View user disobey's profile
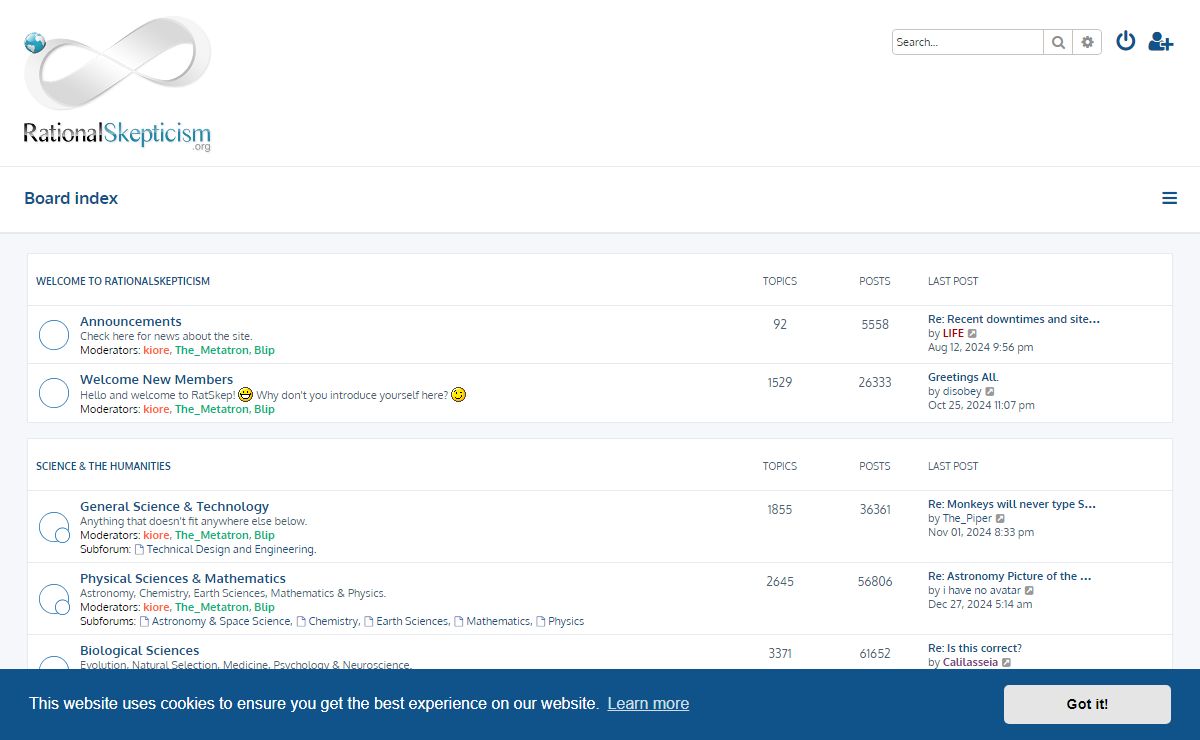1200x740 pixels. [962, 392]
